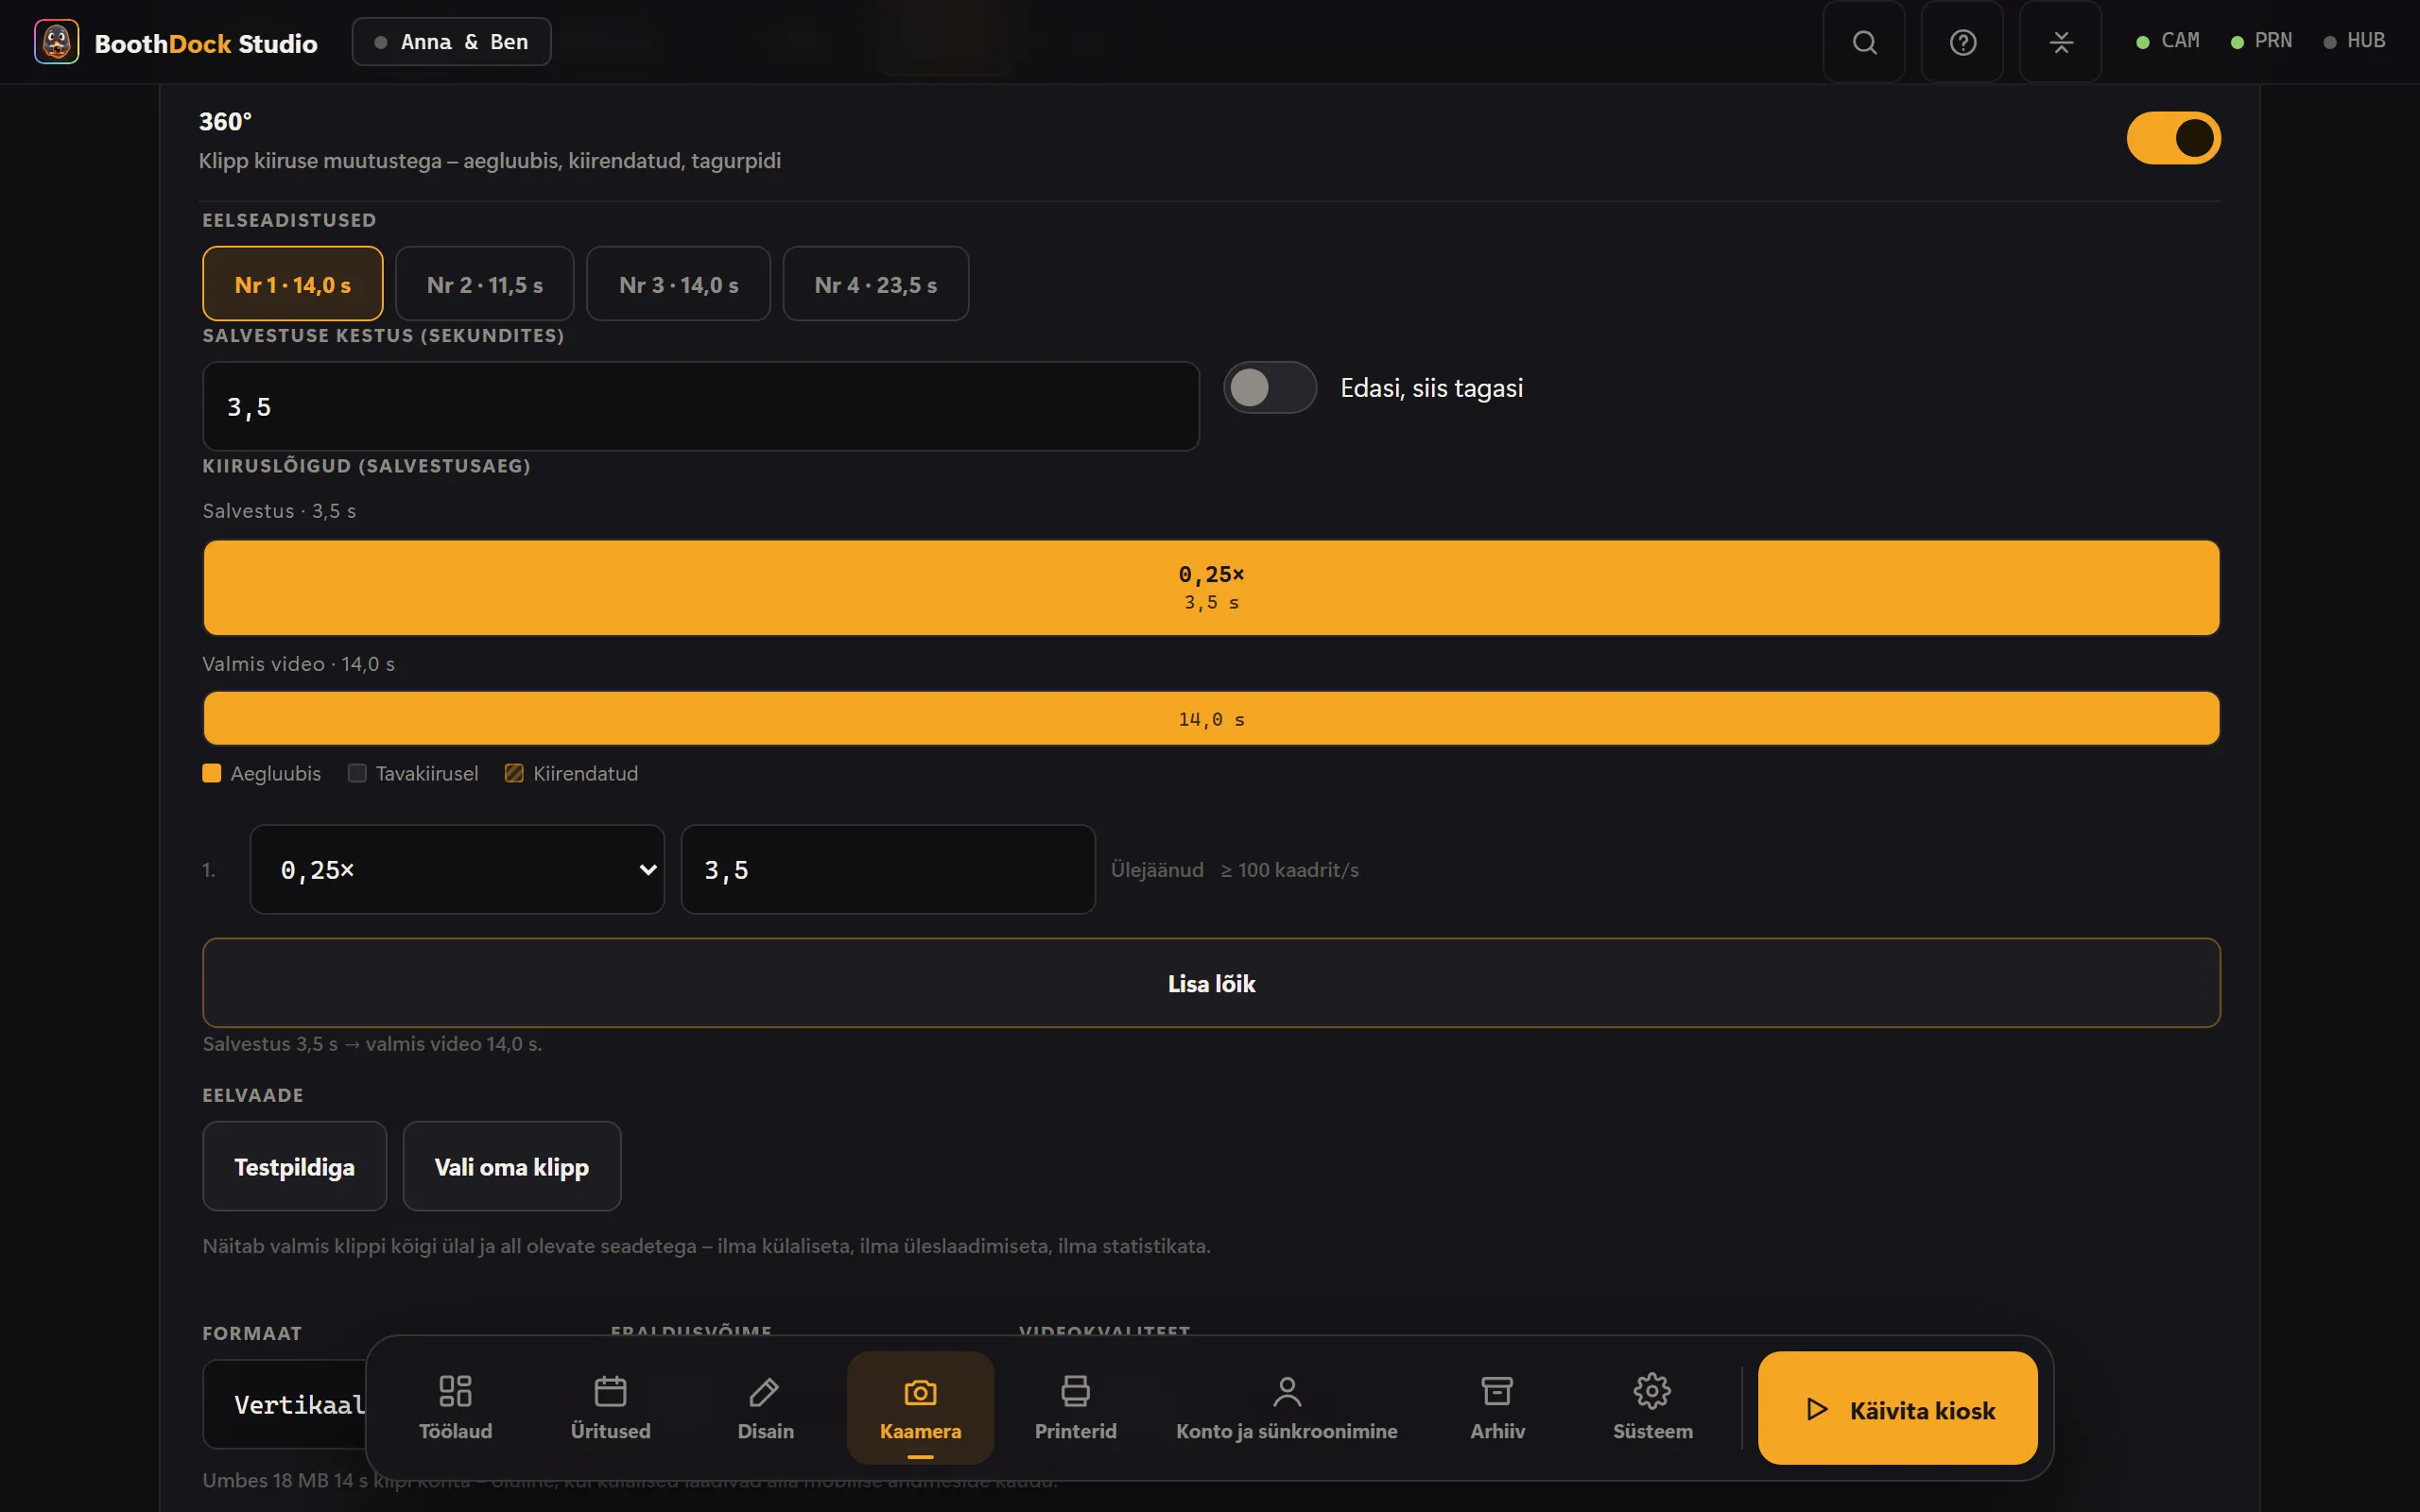The image size is (2420, 1512).
Task: Open the 0,25× speed dropdown
Action: 457,869
